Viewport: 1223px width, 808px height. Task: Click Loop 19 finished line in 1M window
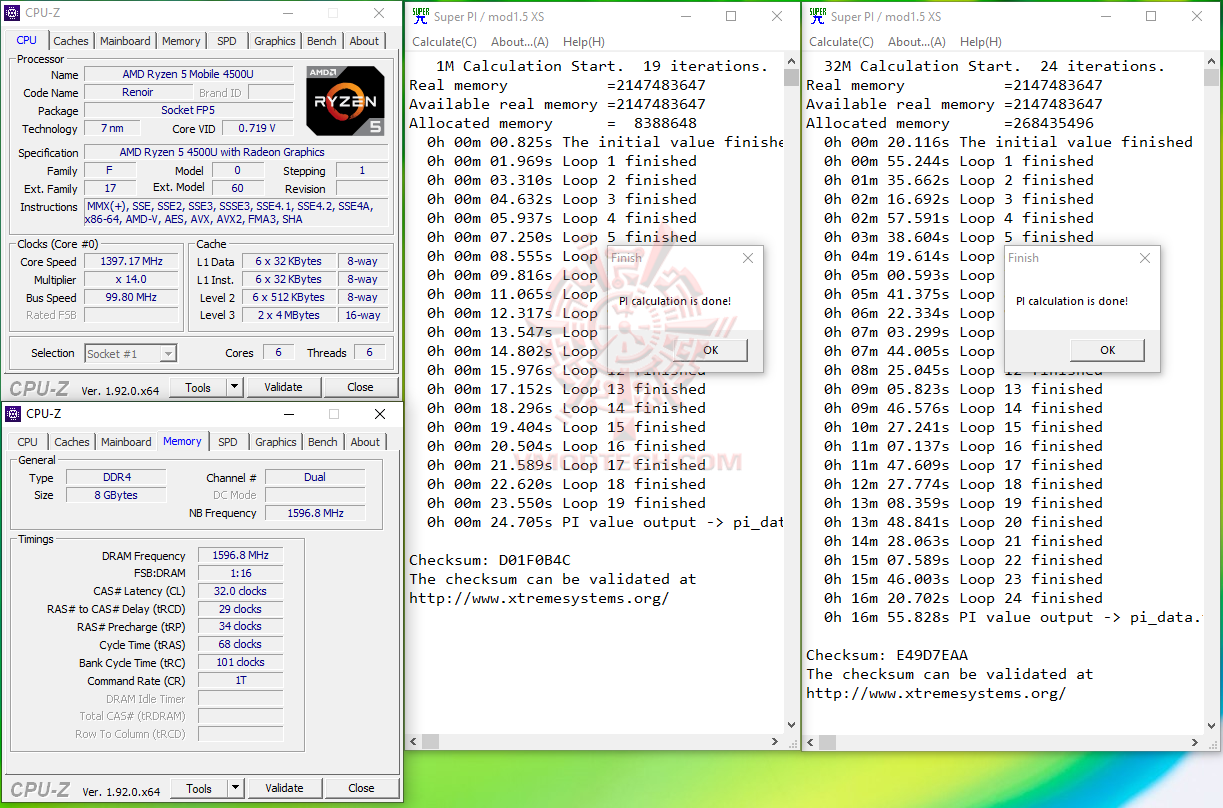tap(566, 503)
